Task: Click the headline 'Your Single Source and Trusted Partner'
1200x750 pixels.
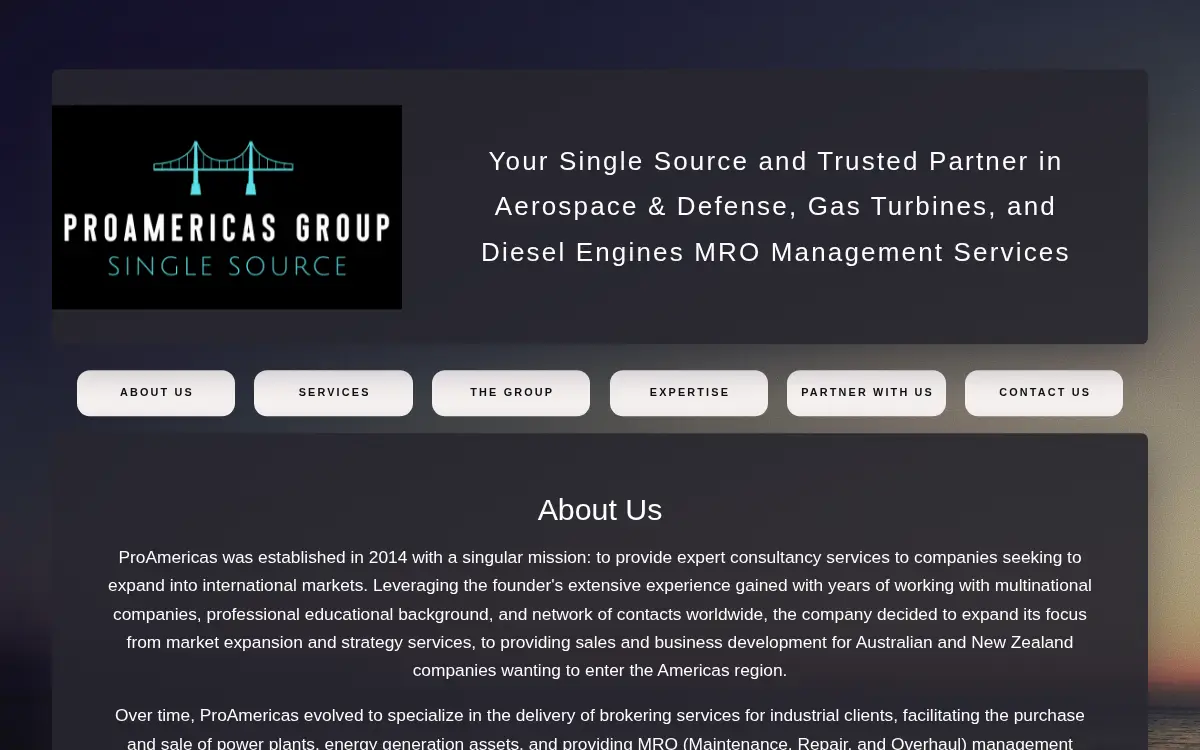Action: (775, 207)
